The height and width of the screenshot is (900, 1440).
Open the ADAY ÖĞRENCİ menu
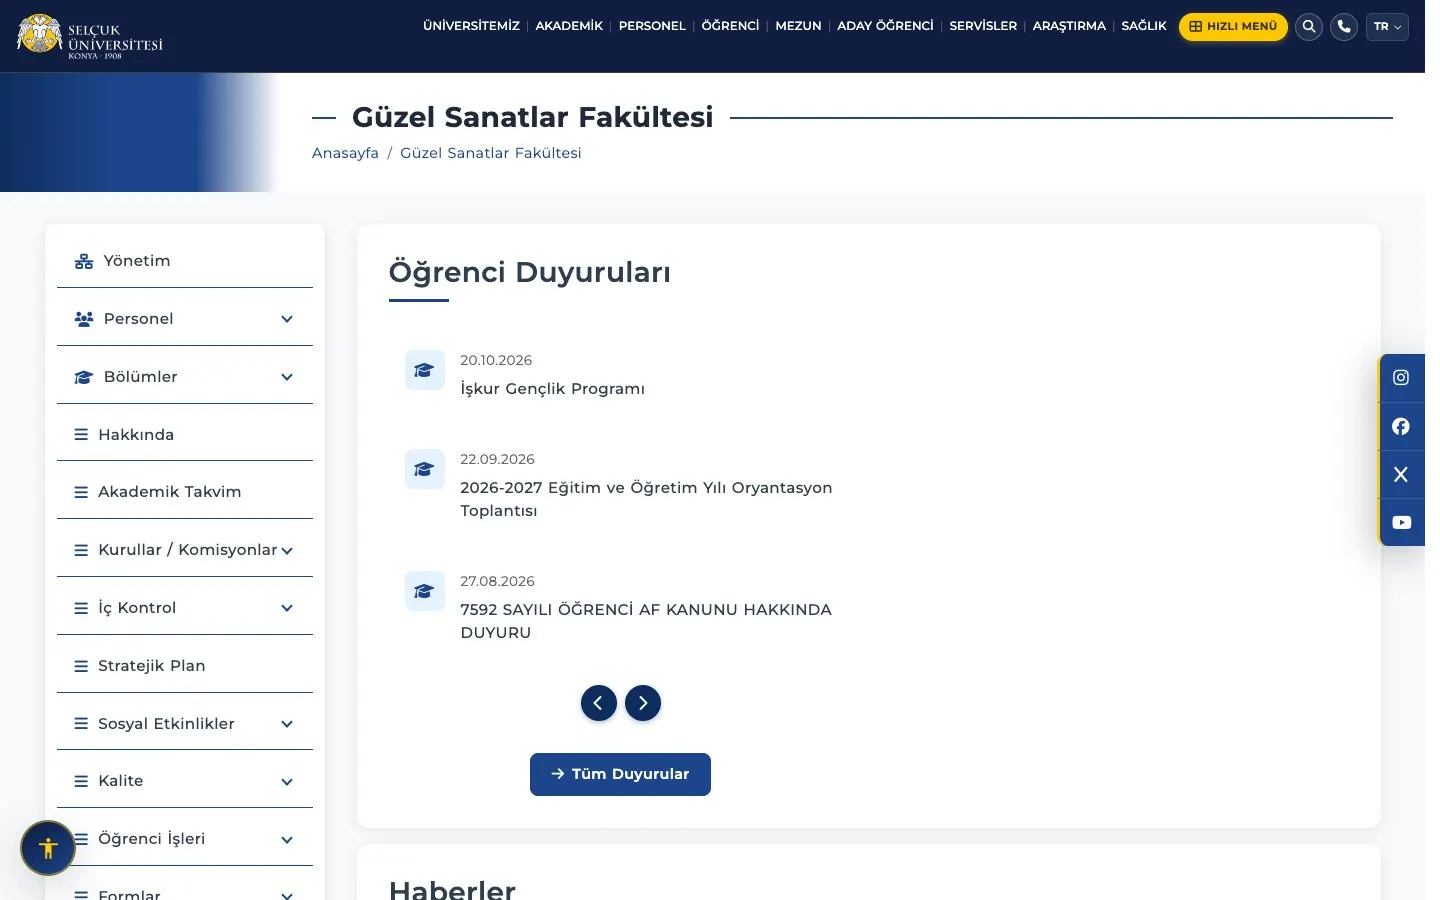(x=885, y=26)
